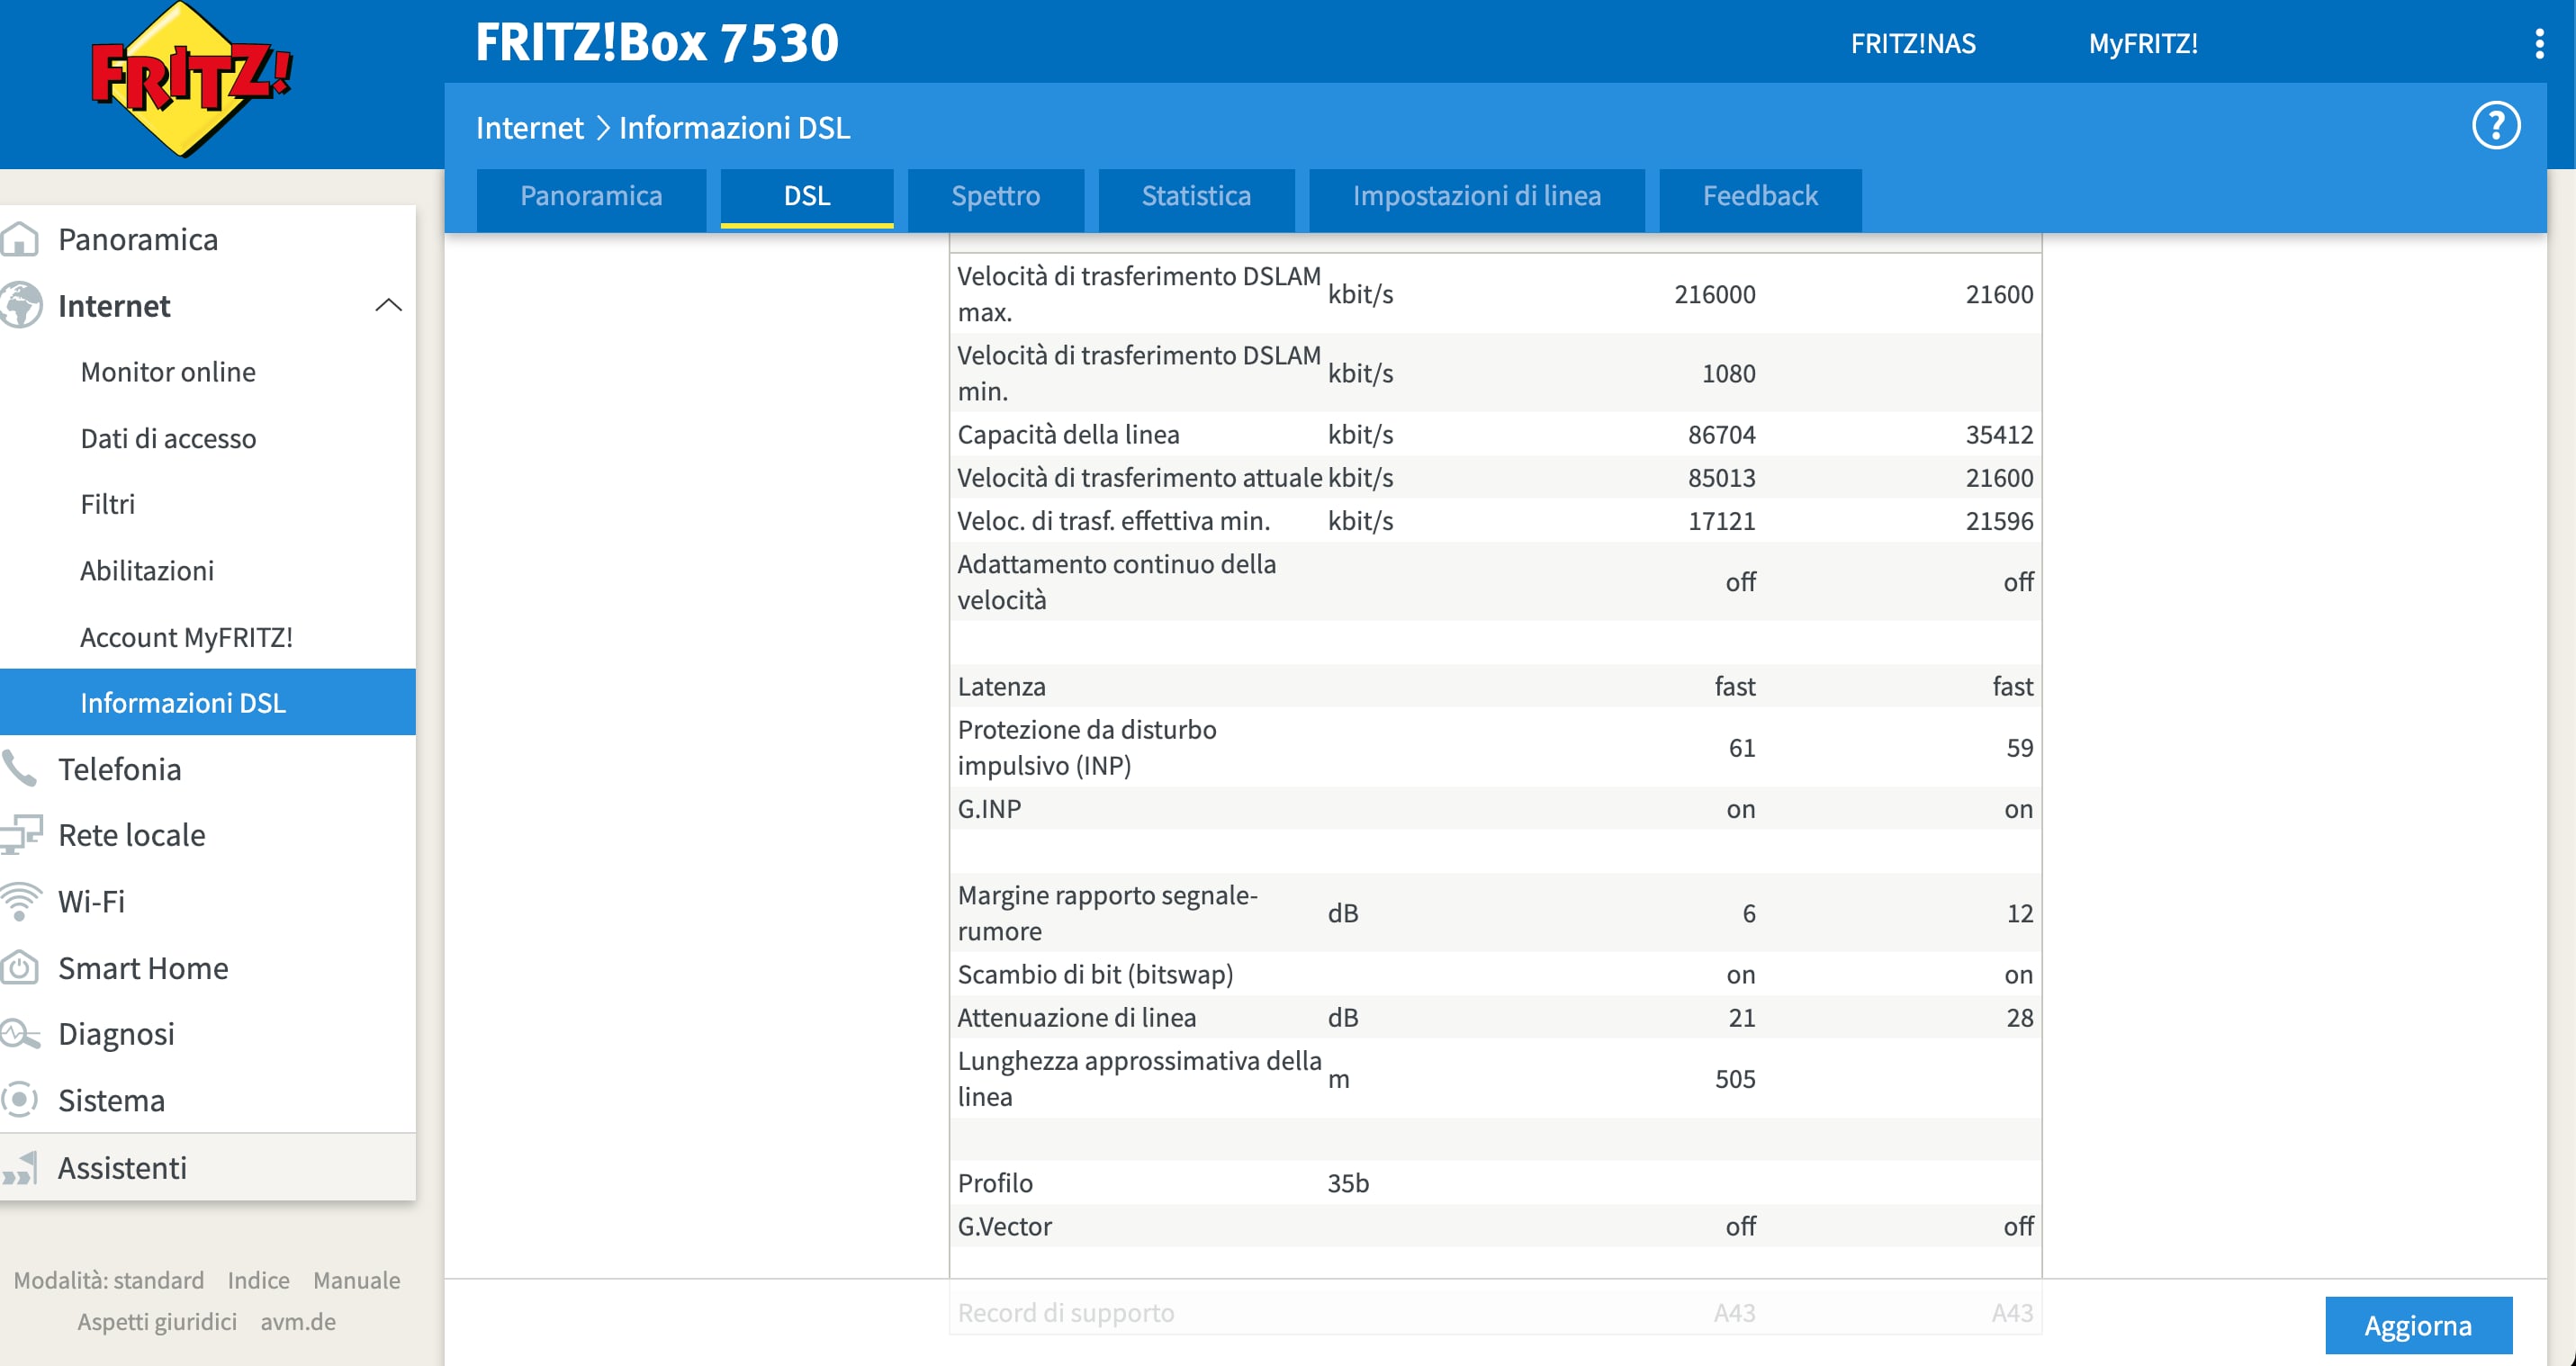The width and height of the screenshot is (2576, 1366).
Task: Click the 85013 current transfer speed value
Action: point(1721,477)
